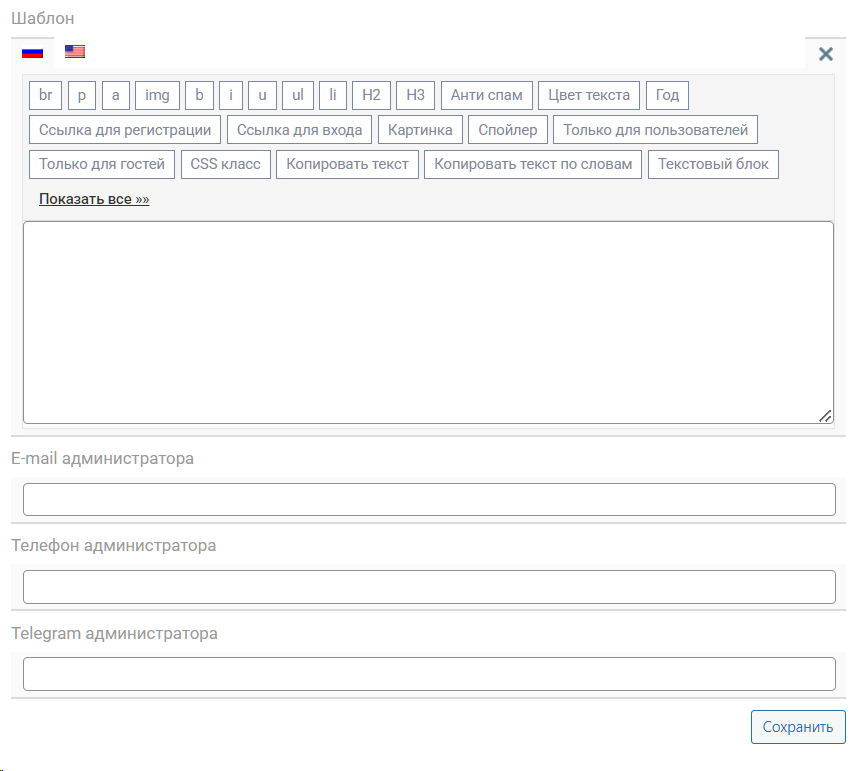Insert the Спойлер block
Viewport: 858px width, 771px height.
(x=508, y=130)
